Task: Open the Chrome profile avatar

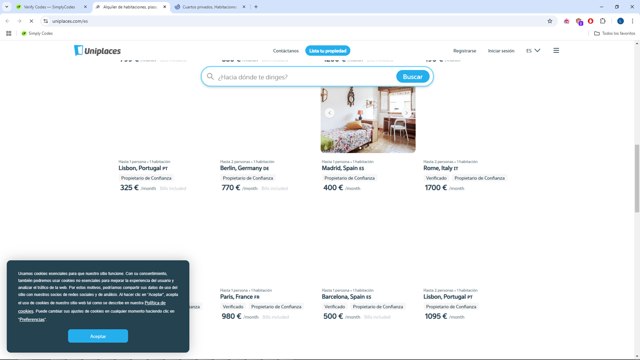Action: [x=620, y=21]
